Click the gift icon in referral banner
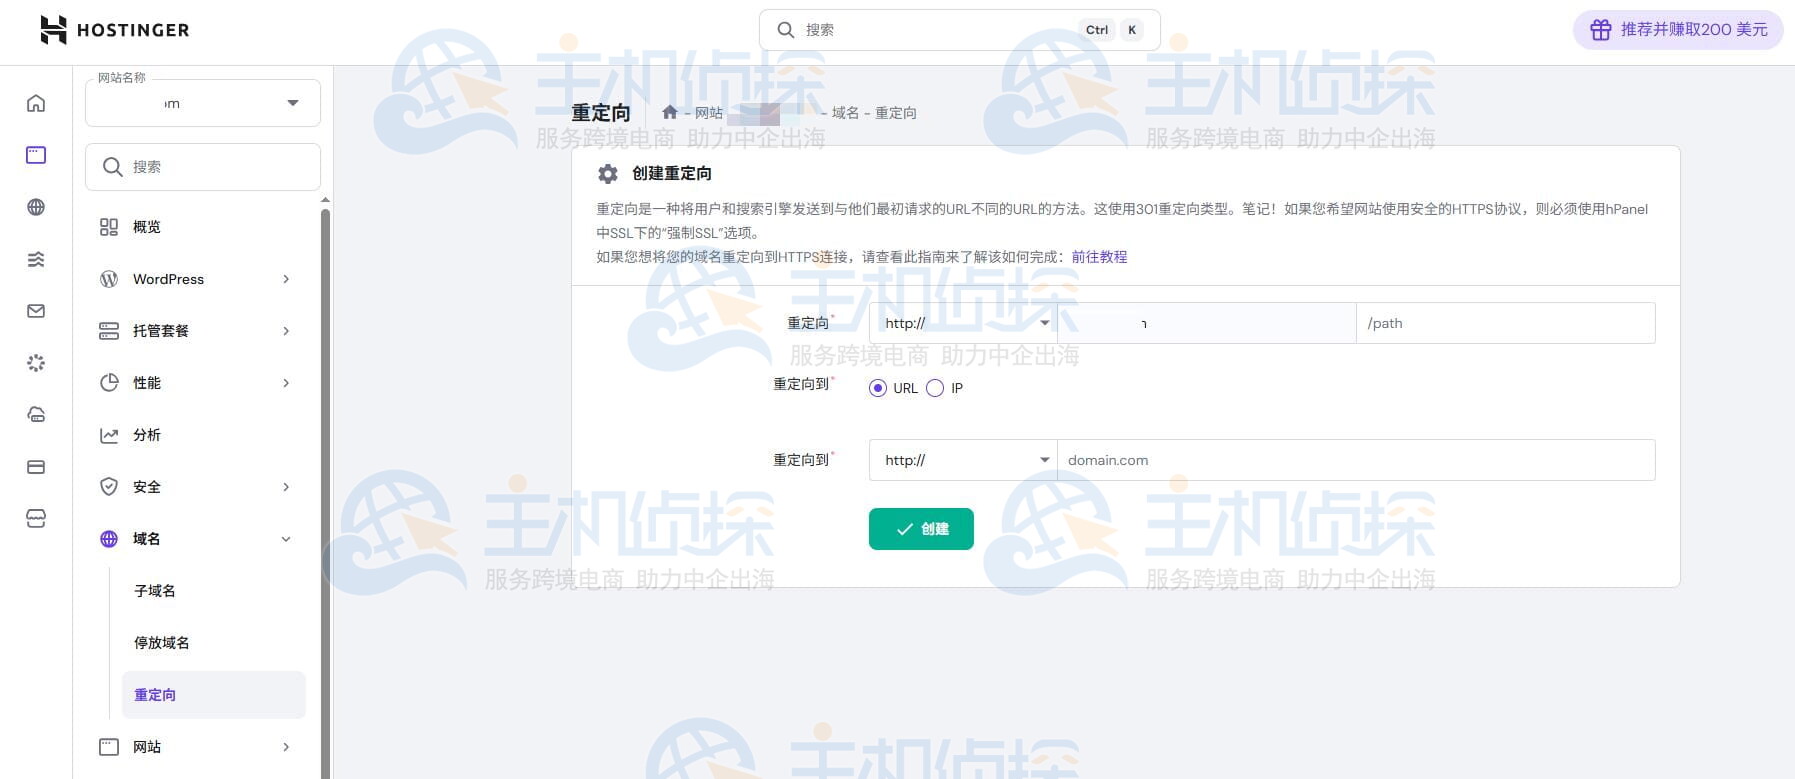1795x779 pixels. pyautogui.click(x=1601, y=30)
